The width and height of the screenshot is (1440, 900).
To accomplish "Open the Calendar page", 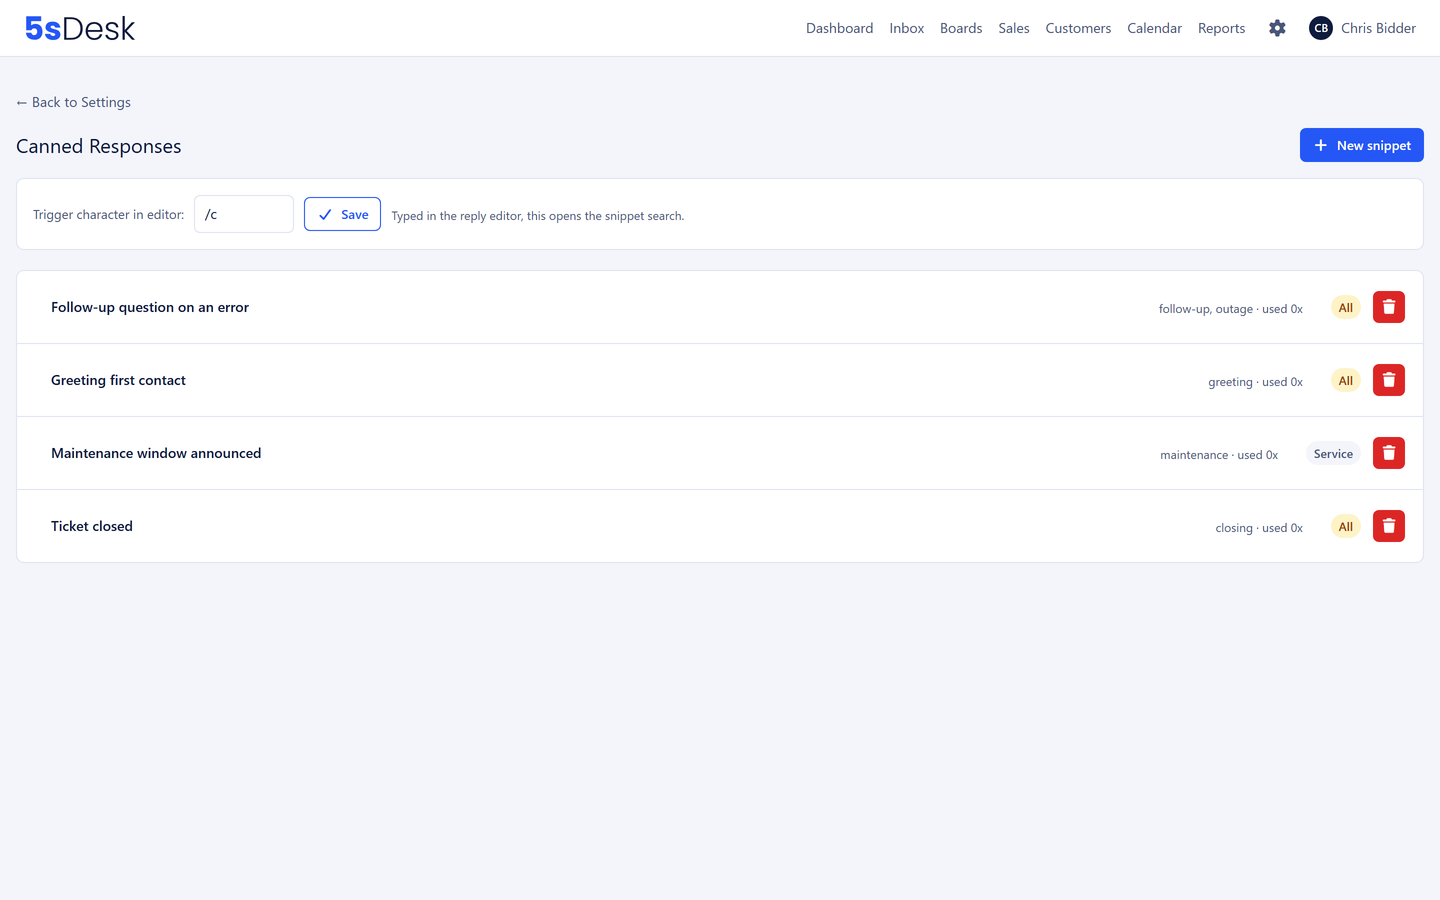I will click(x=1154, y=28).
